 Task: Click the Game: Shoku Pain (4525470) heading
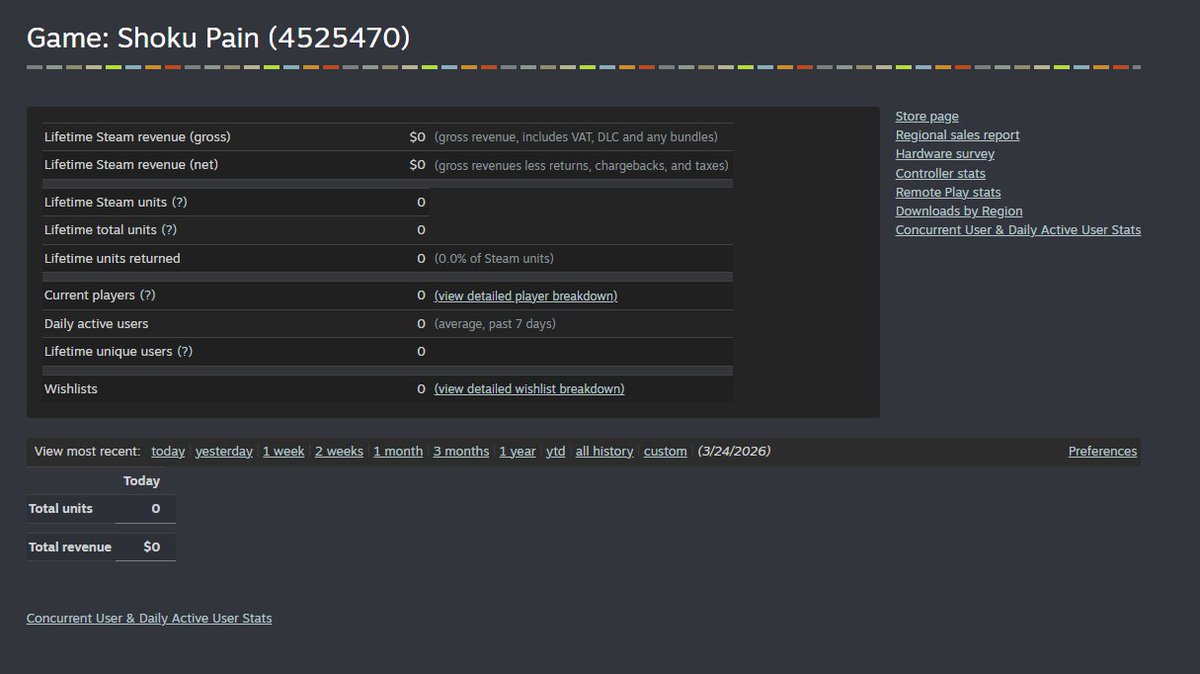(218, 38)
